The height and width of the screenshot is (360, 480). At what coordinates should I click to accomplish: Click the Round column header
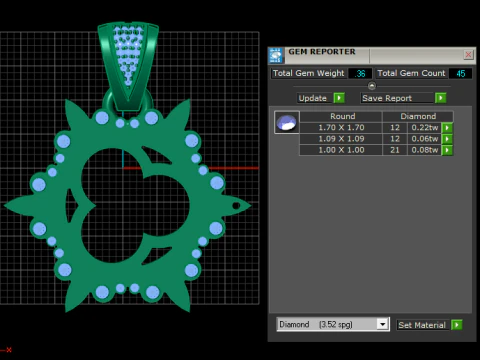click(x=341, y=116)
